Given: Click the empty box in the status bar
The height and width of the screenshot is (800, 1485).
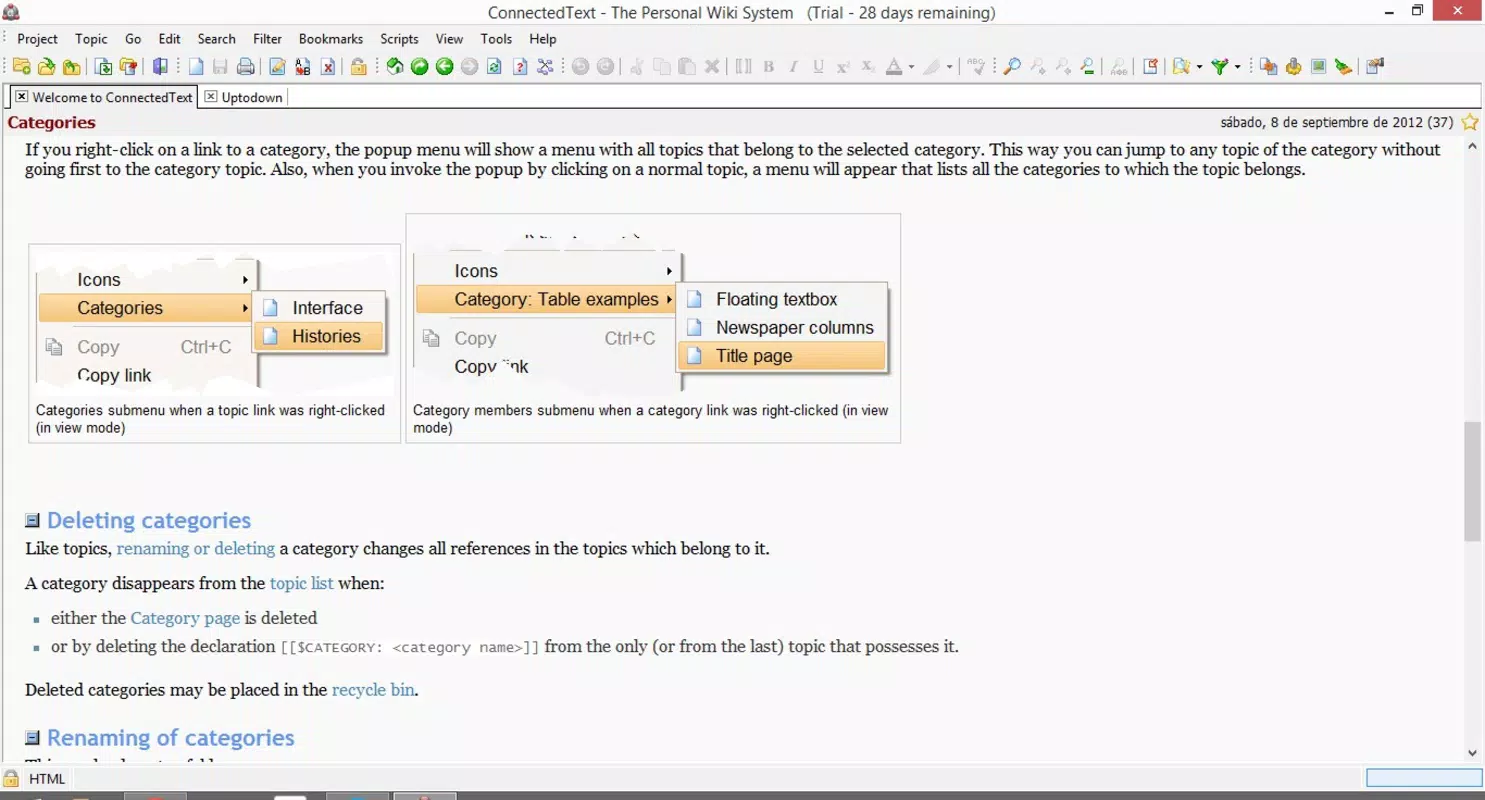Looking at the screenshot, I should click(1424, 778).
